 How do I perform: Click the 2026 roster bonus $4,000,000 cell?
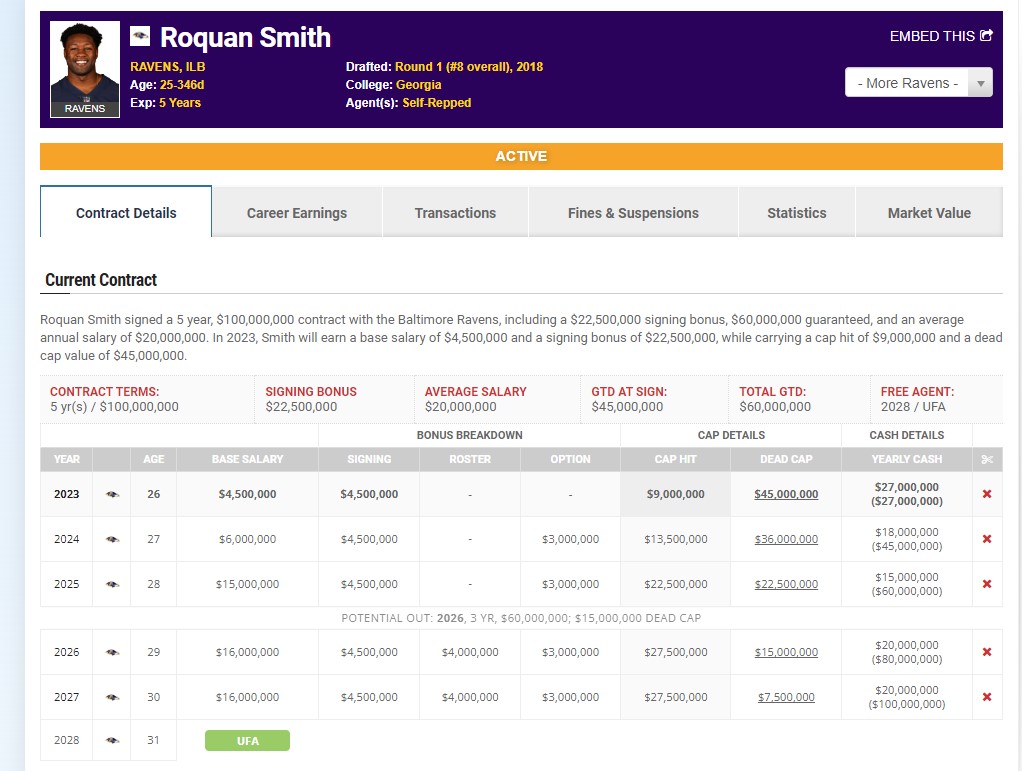pyautogui.click(x=470, y=652)
